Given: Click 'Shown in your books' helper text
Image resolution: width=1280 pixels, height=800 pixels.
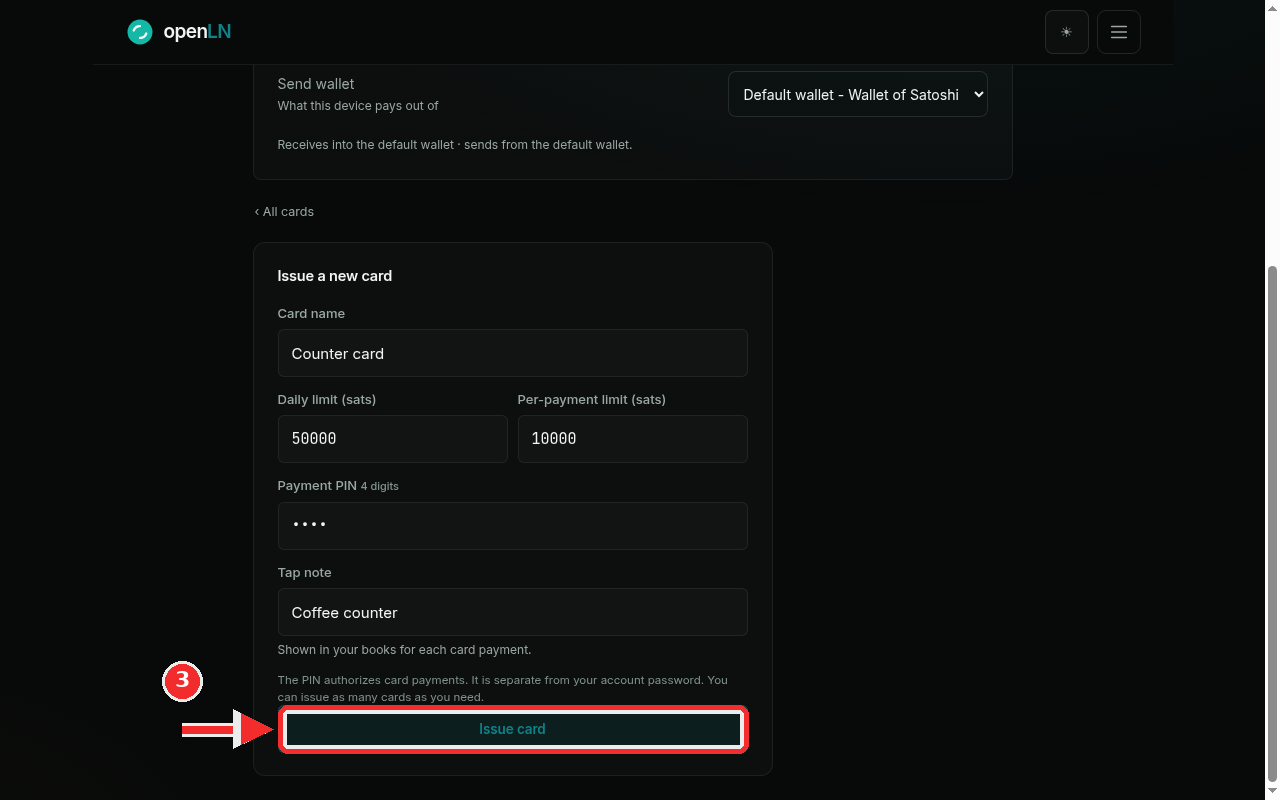Looking at the screenshot, I should coord(404,650).
